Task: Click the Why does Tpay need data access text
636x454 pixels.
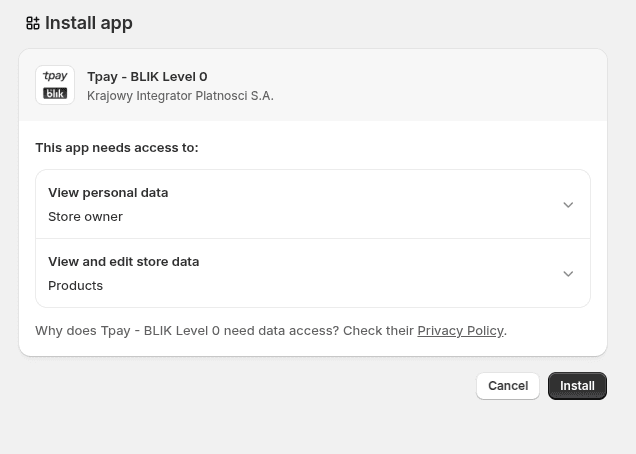Action: [220, 330]
